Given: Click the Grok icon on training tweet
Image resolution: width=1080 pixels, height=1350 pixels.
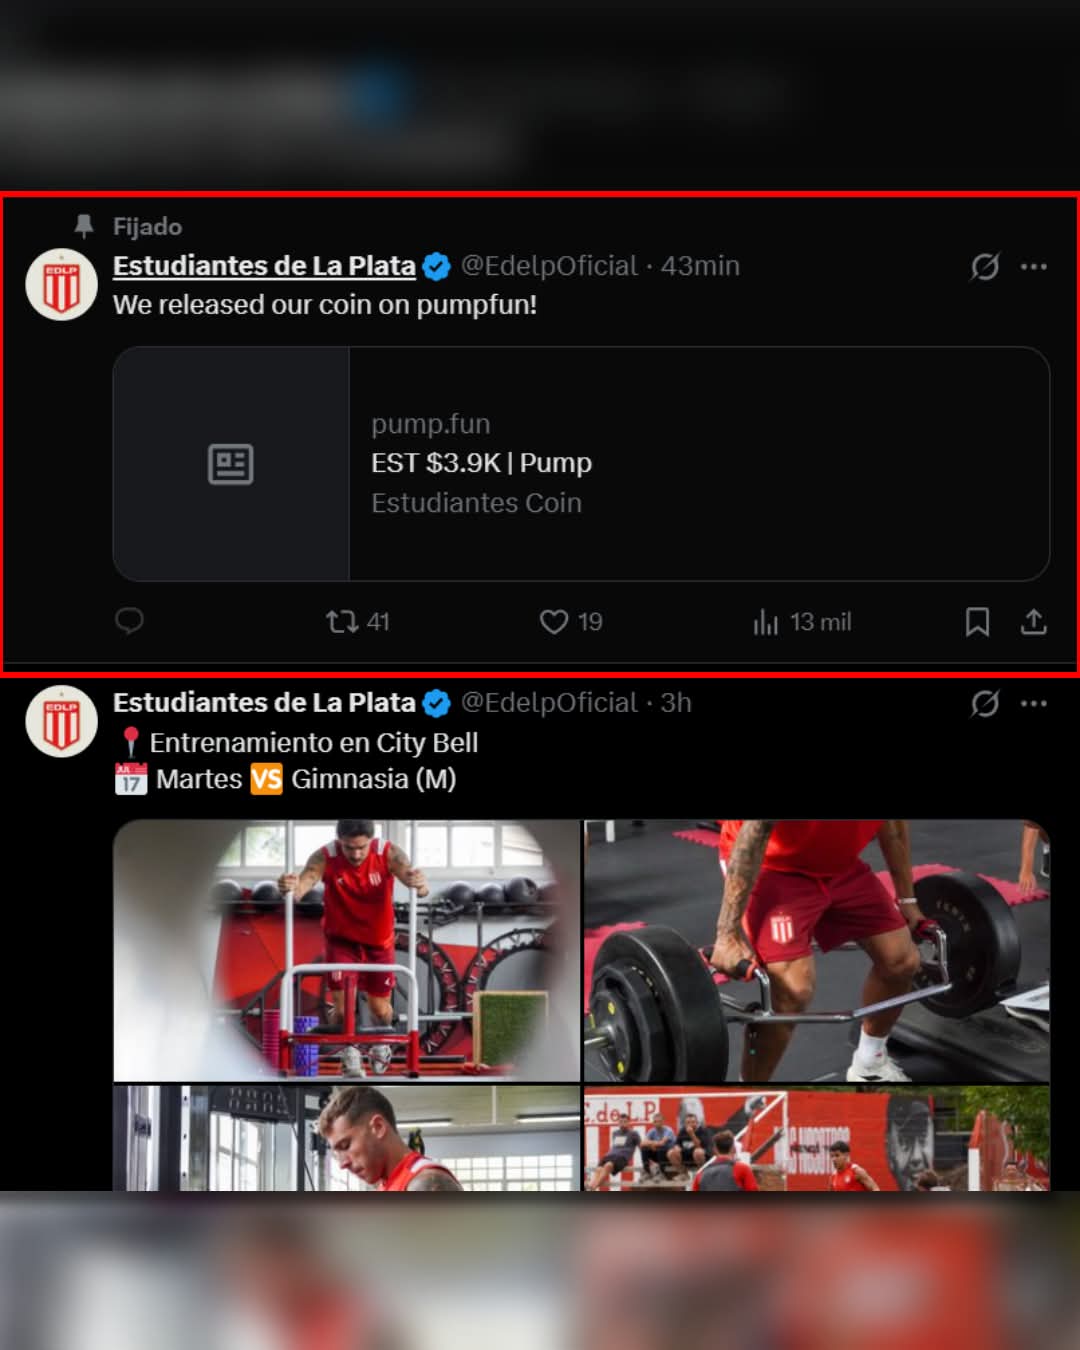Looking at the screenshot, I should [x=985, y=704].
